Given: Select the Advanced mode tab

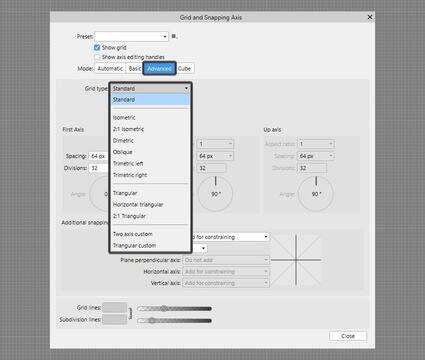Looking at the screenshot, I should click(x=159, y=69).
